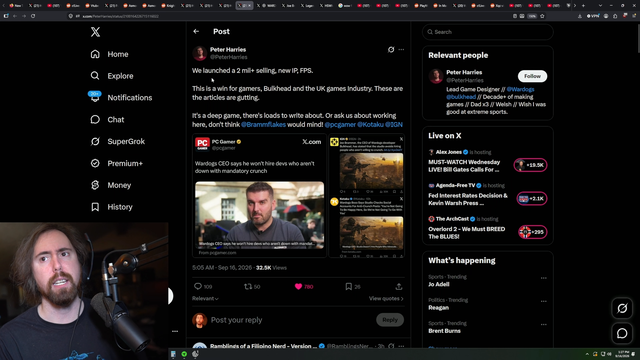Viewport: 640px width, 360px height.
Task: Open the lower right Kotaku screenshot image
Action: [371, 233]
